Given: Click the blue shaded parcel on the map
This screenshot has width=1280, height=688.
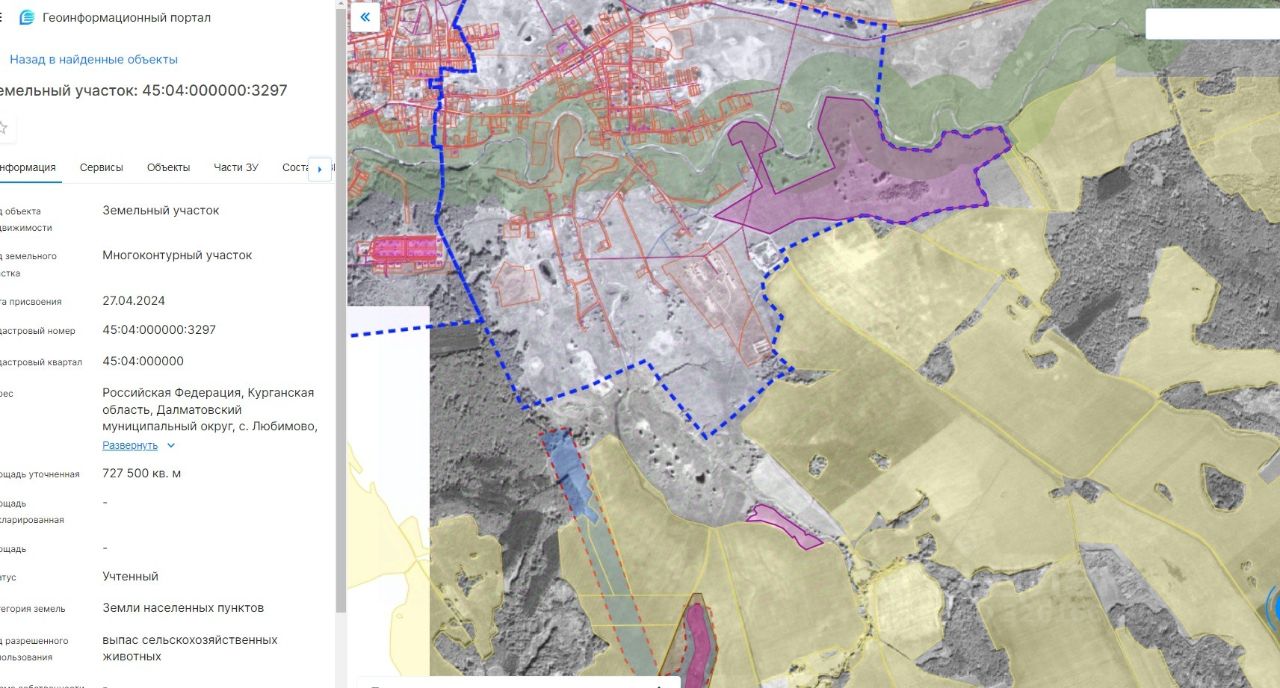Looking at the screenshot, I should tap(571, 475).
